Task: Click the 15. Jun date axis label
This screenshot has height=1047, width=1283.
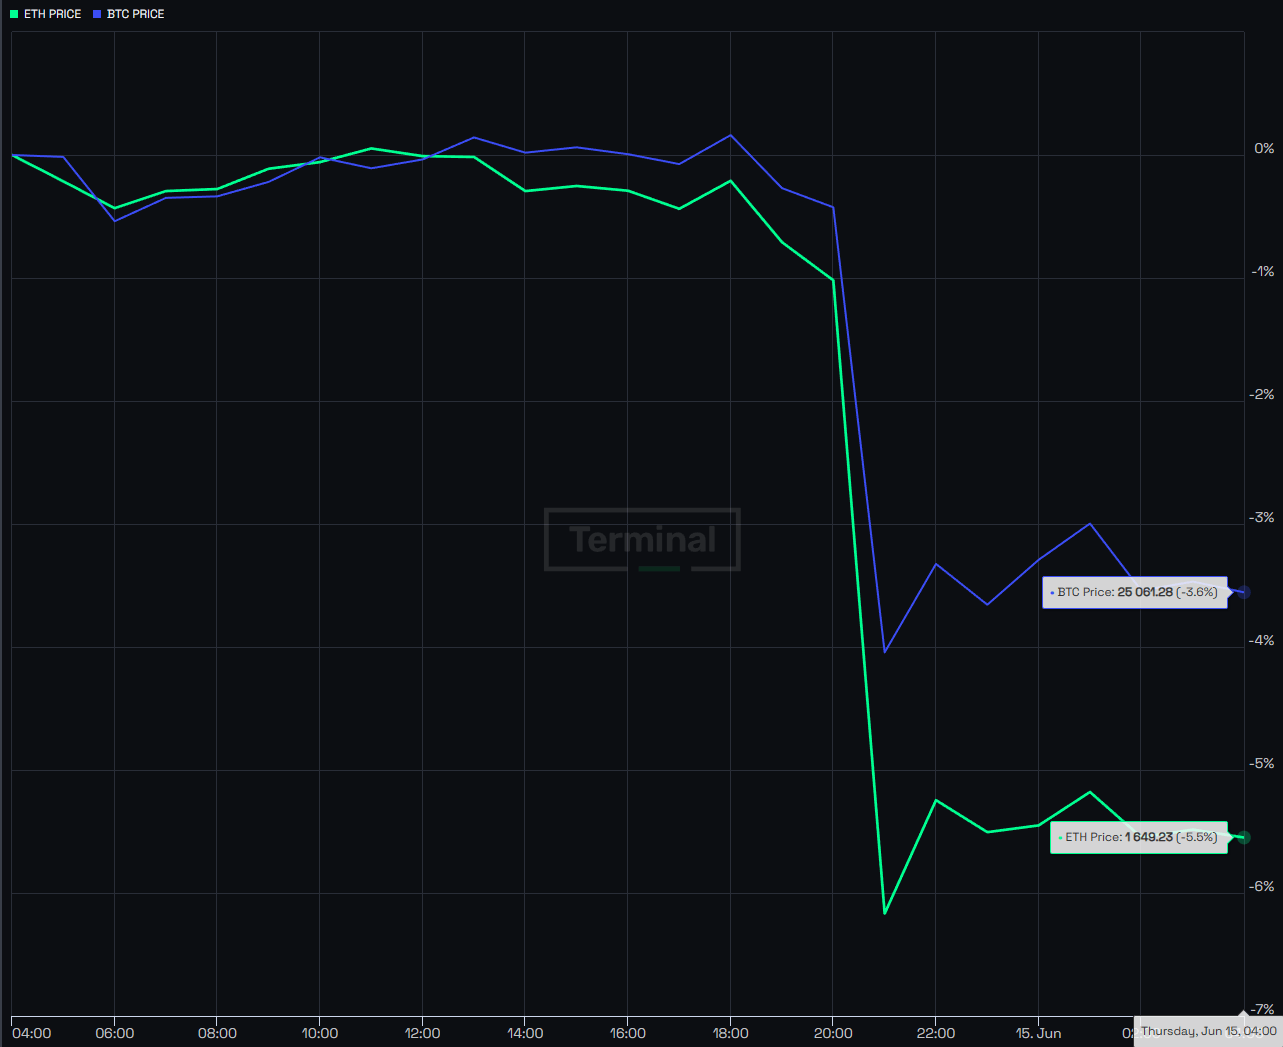Action: (1038, 1033)
